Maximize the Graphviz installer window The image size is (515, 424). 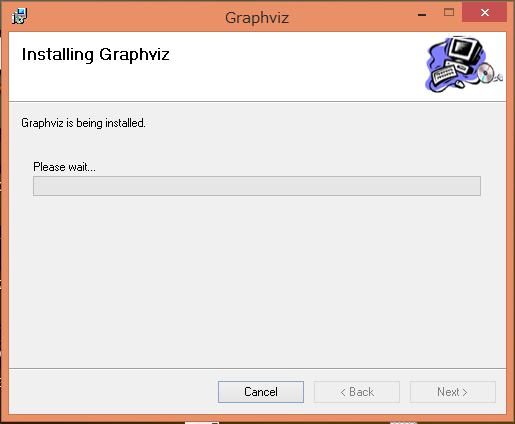click(x=449, y=13)
